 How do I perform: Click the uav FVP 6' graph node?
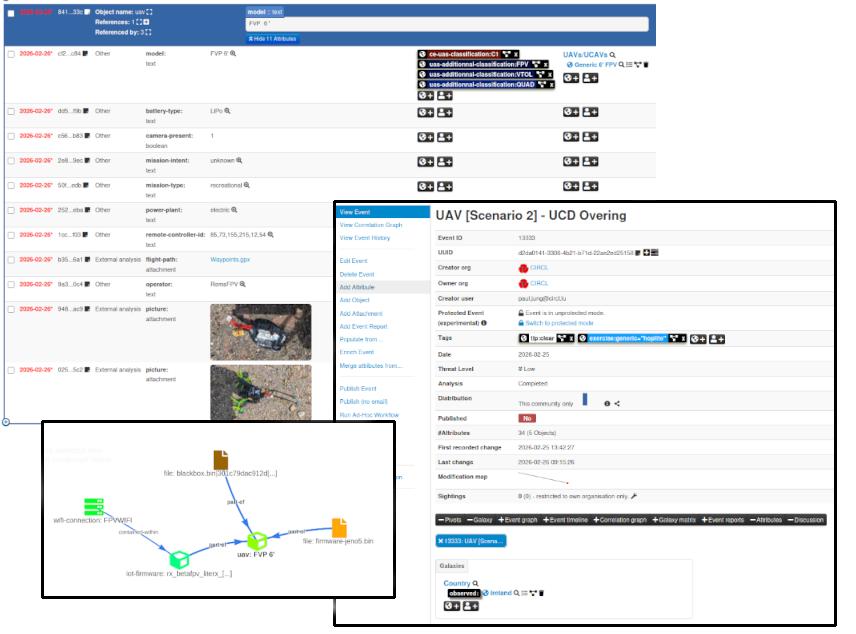[x=257, y=541]
